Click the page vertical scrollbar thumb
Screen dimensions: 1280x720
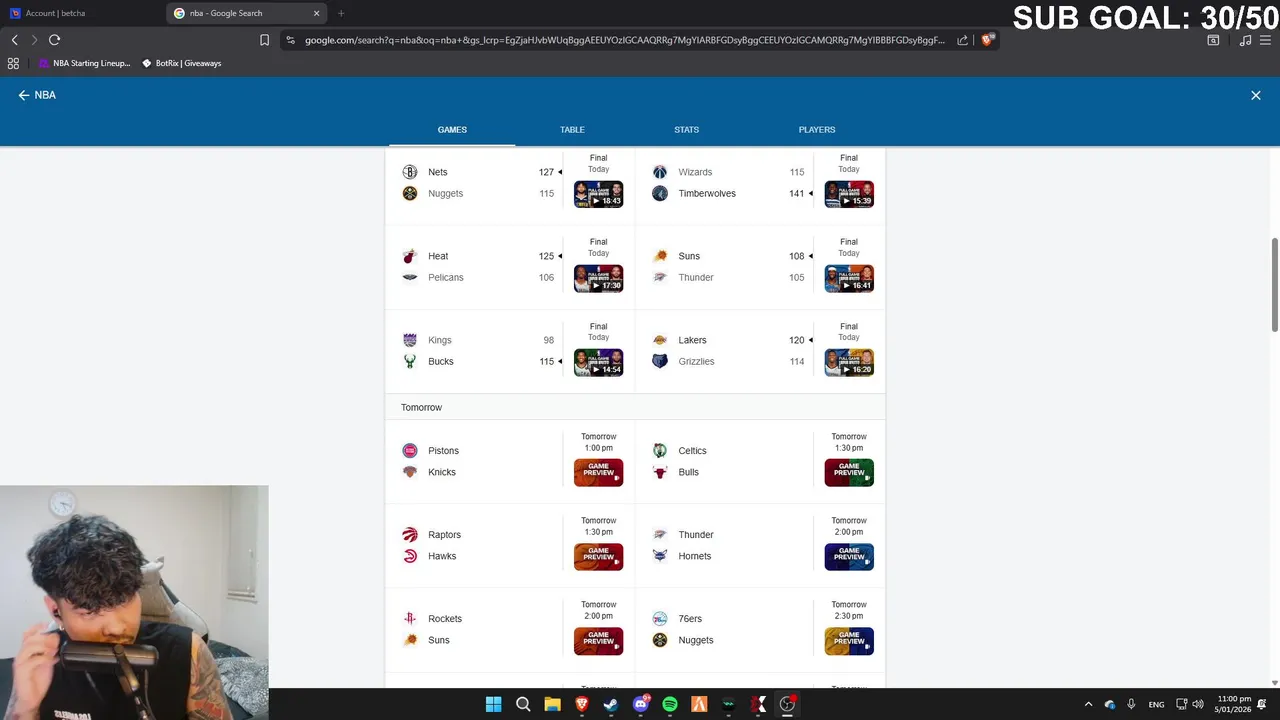point(1274,284)
